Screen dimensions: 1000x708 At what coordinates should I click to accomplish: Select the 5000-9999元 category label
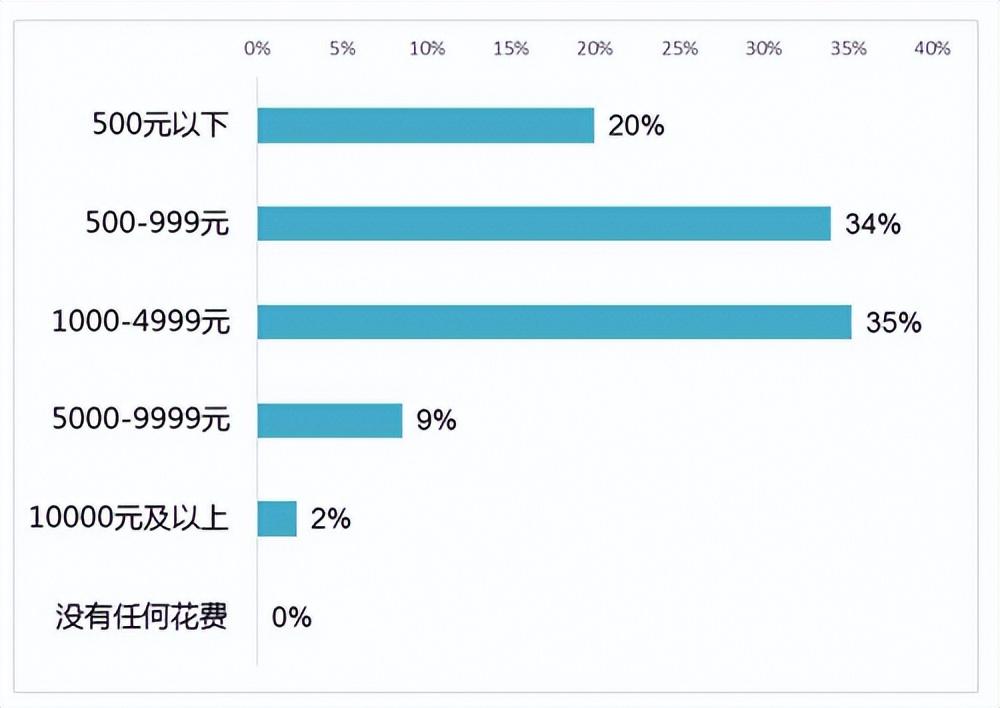coord(141,419)
